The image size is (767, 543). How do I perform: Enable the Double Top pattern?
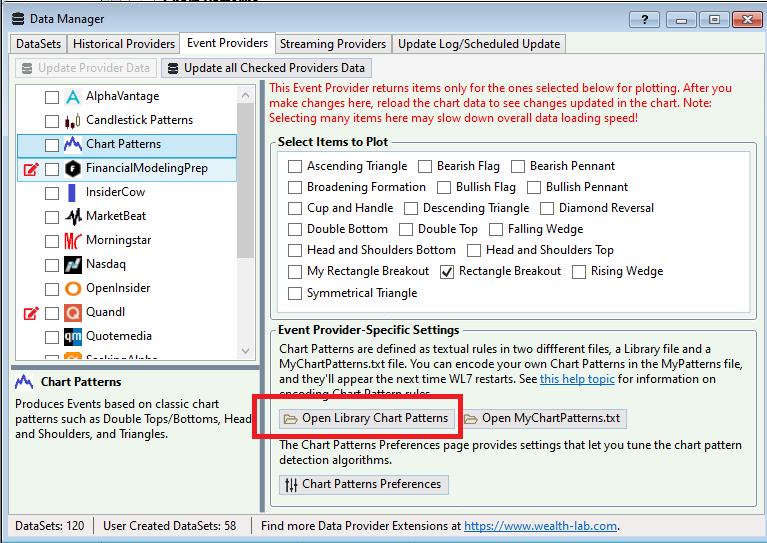406,229
